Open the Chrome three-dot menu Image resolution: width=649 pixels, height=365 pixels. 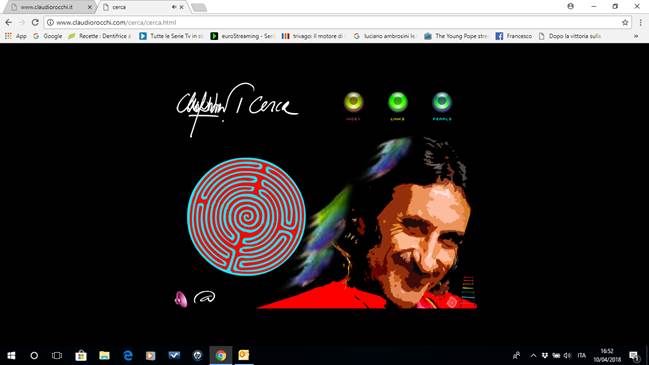[x=641, y=22]
